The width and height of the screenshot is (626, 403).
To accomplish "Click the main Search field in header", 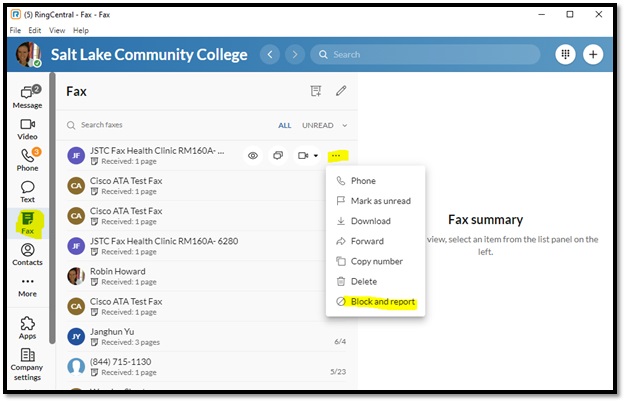I will [425, 54].
